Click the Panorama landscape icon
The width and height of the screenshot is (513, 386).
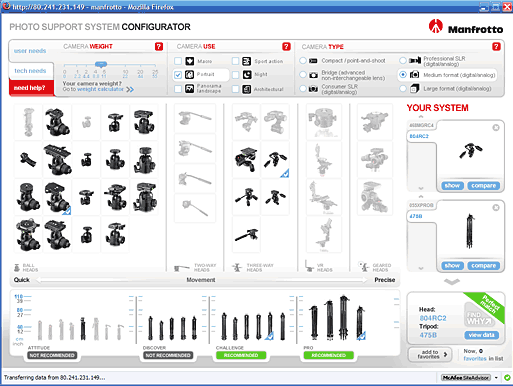pos(190,89)
